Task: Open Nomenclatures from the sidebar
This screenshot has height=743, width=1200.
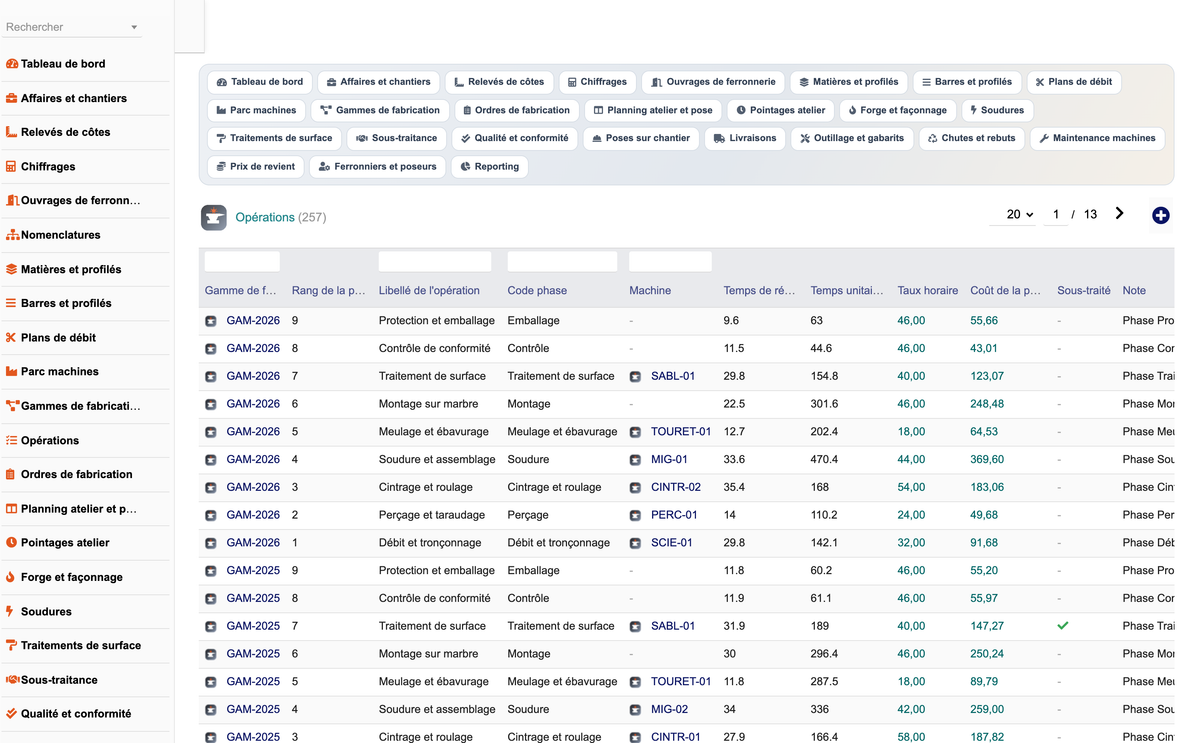Action: (60, 235)
